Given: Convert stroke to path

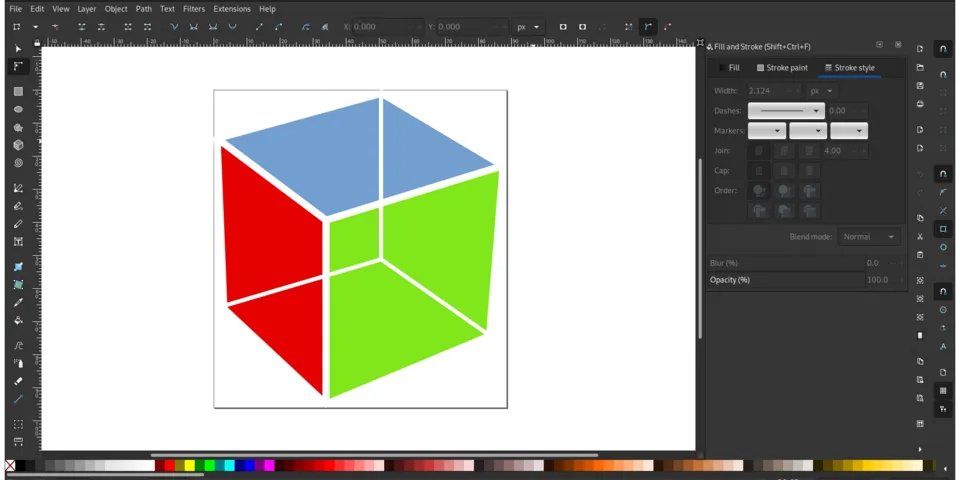Looking at the screenshot, I should (x=324, y=27).
